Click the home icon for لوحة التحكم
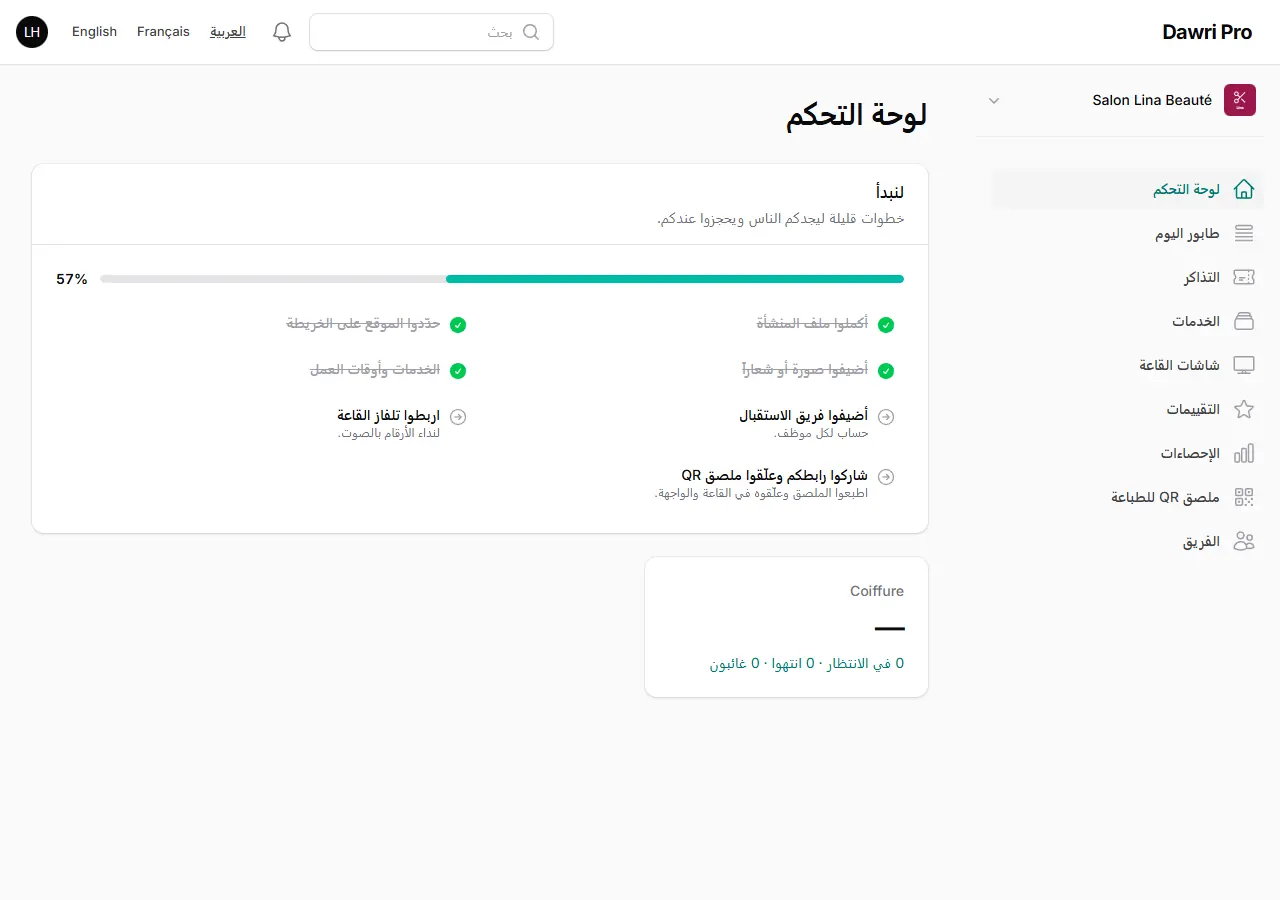Image resolution: width=1280 pixels, height=900 pixels. pyautogui.click(x=1244, y=189)
